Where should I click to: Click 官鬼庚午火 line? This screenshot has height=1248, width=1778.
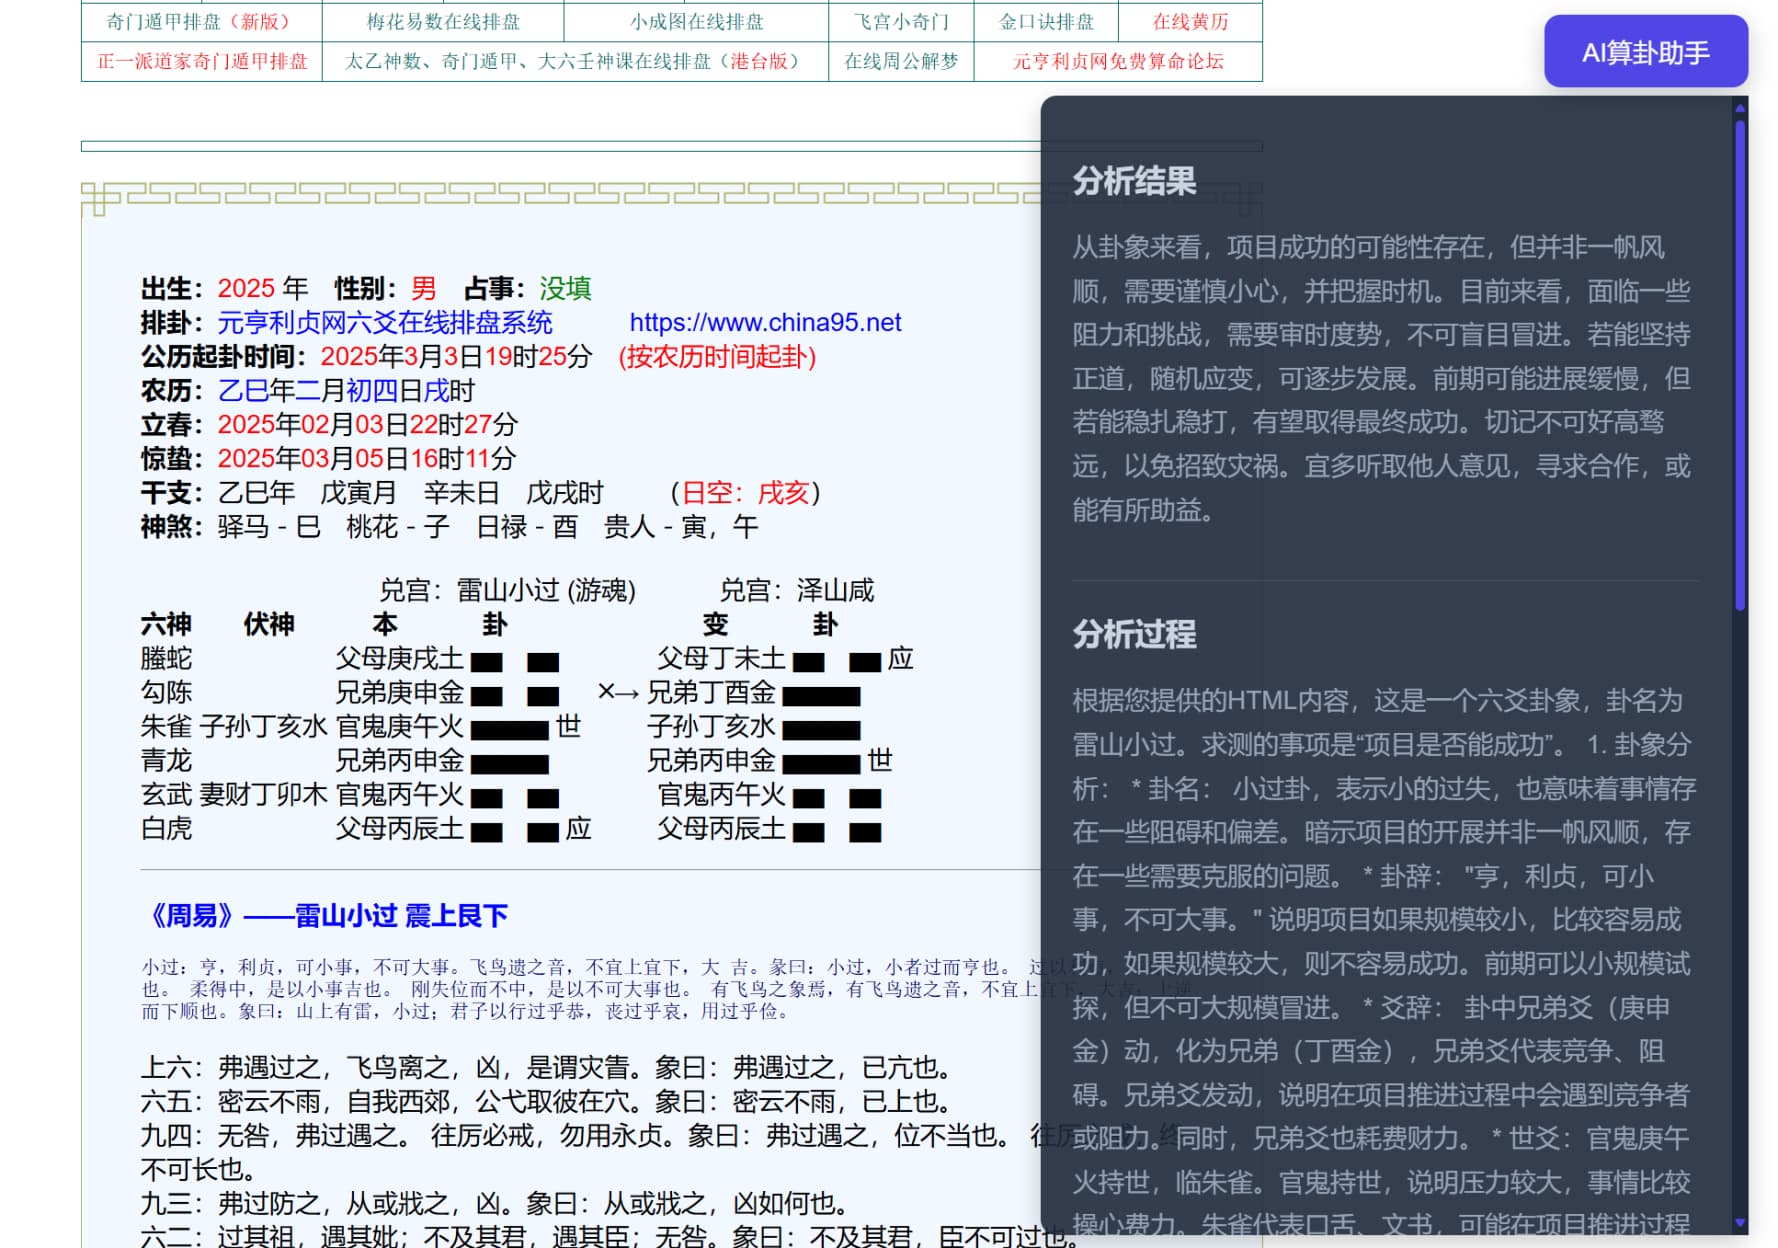coord(399,726)
